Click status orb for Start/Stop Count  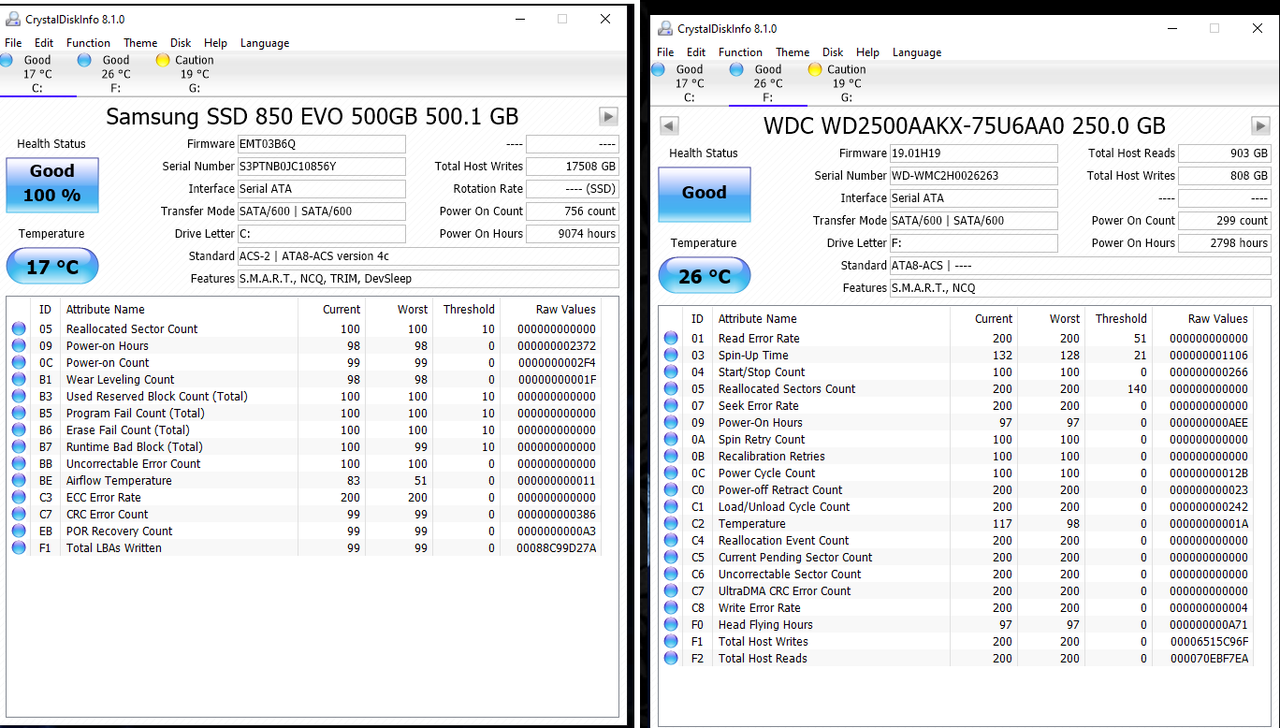[x=670, y=371]
